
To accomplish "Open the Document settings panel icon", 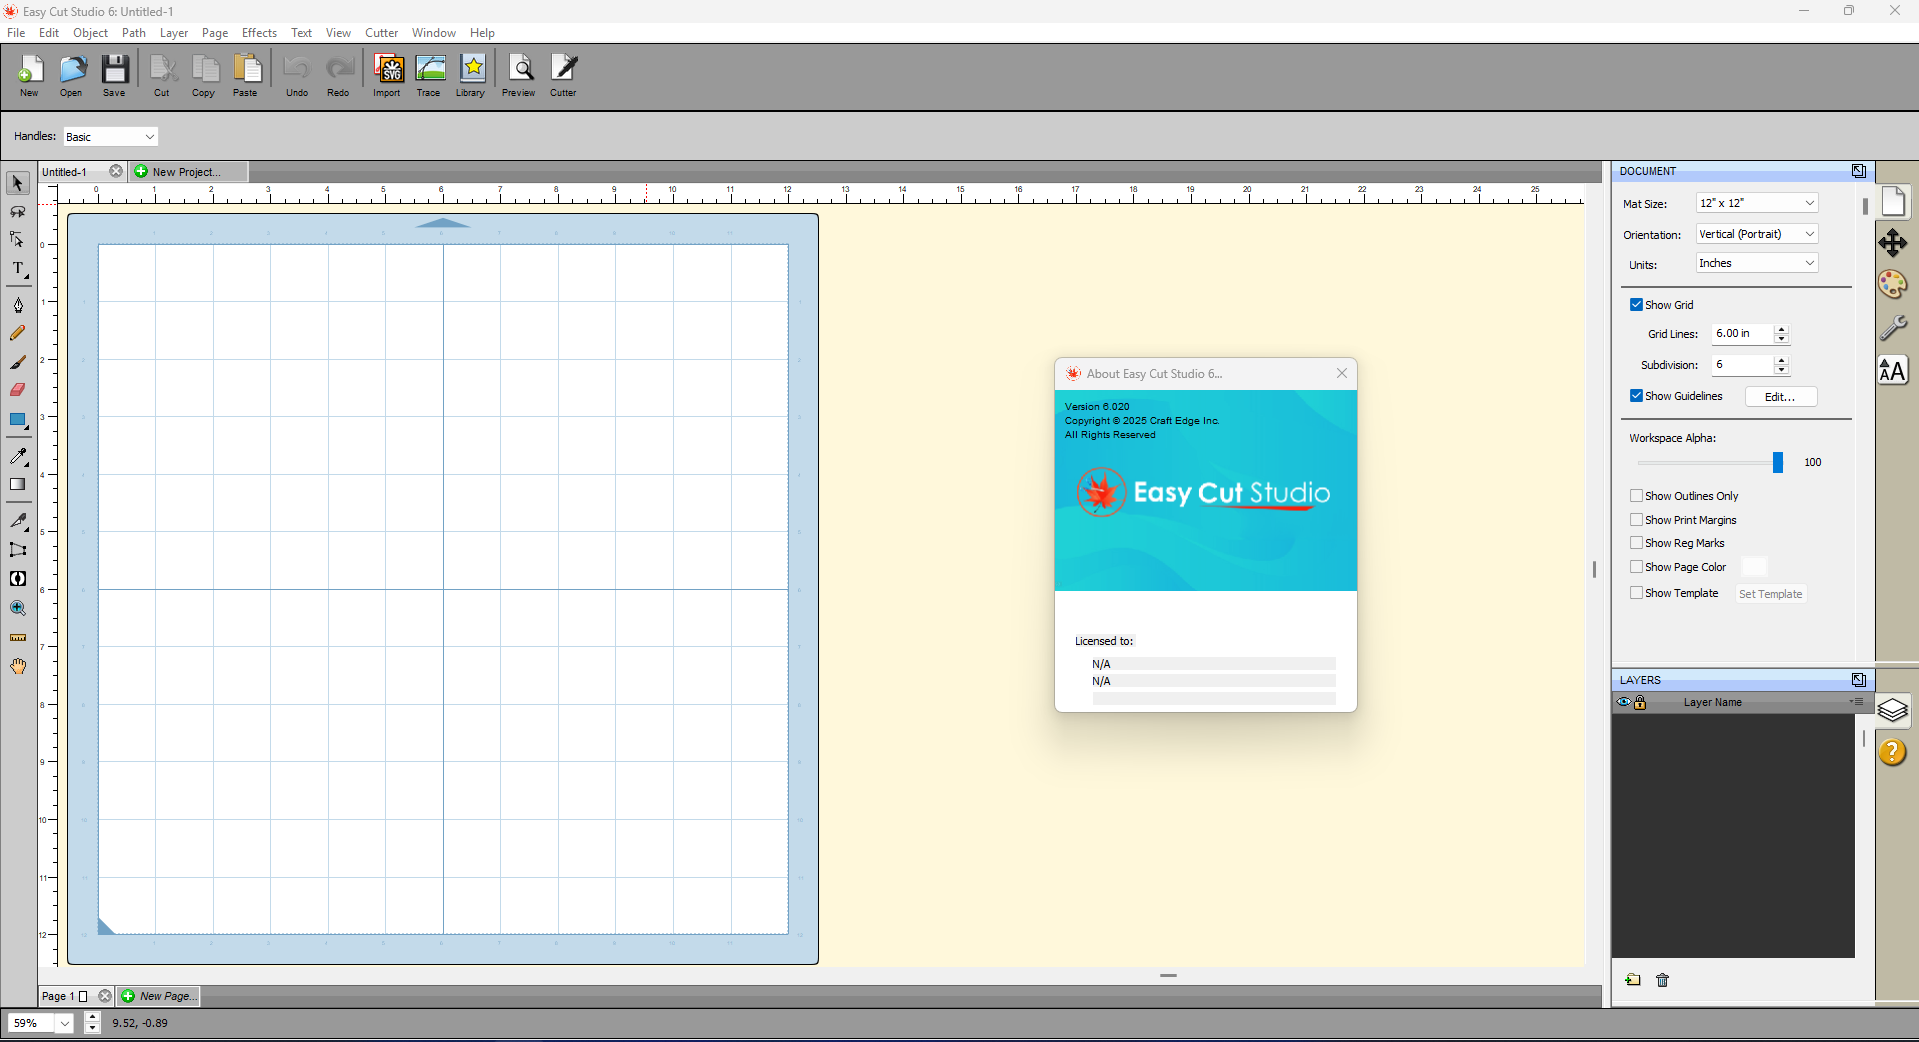I will click(x=1893, y=201).
